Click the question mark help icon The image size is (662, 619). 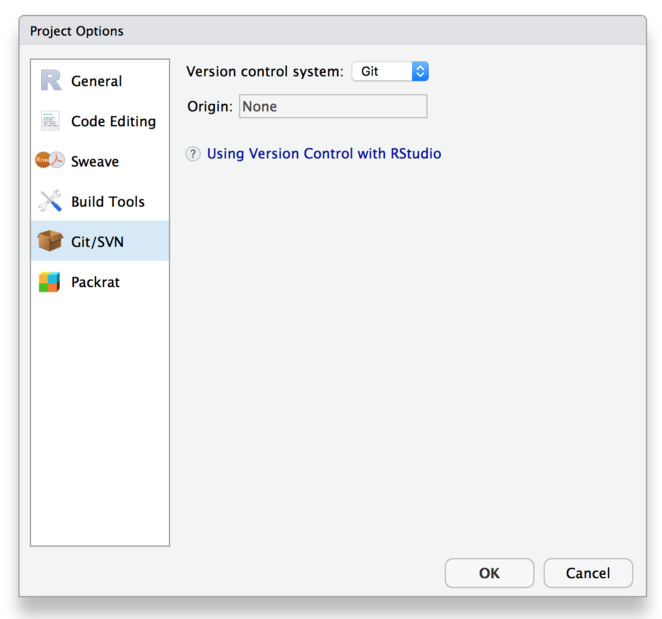click(x=193, y=154)
